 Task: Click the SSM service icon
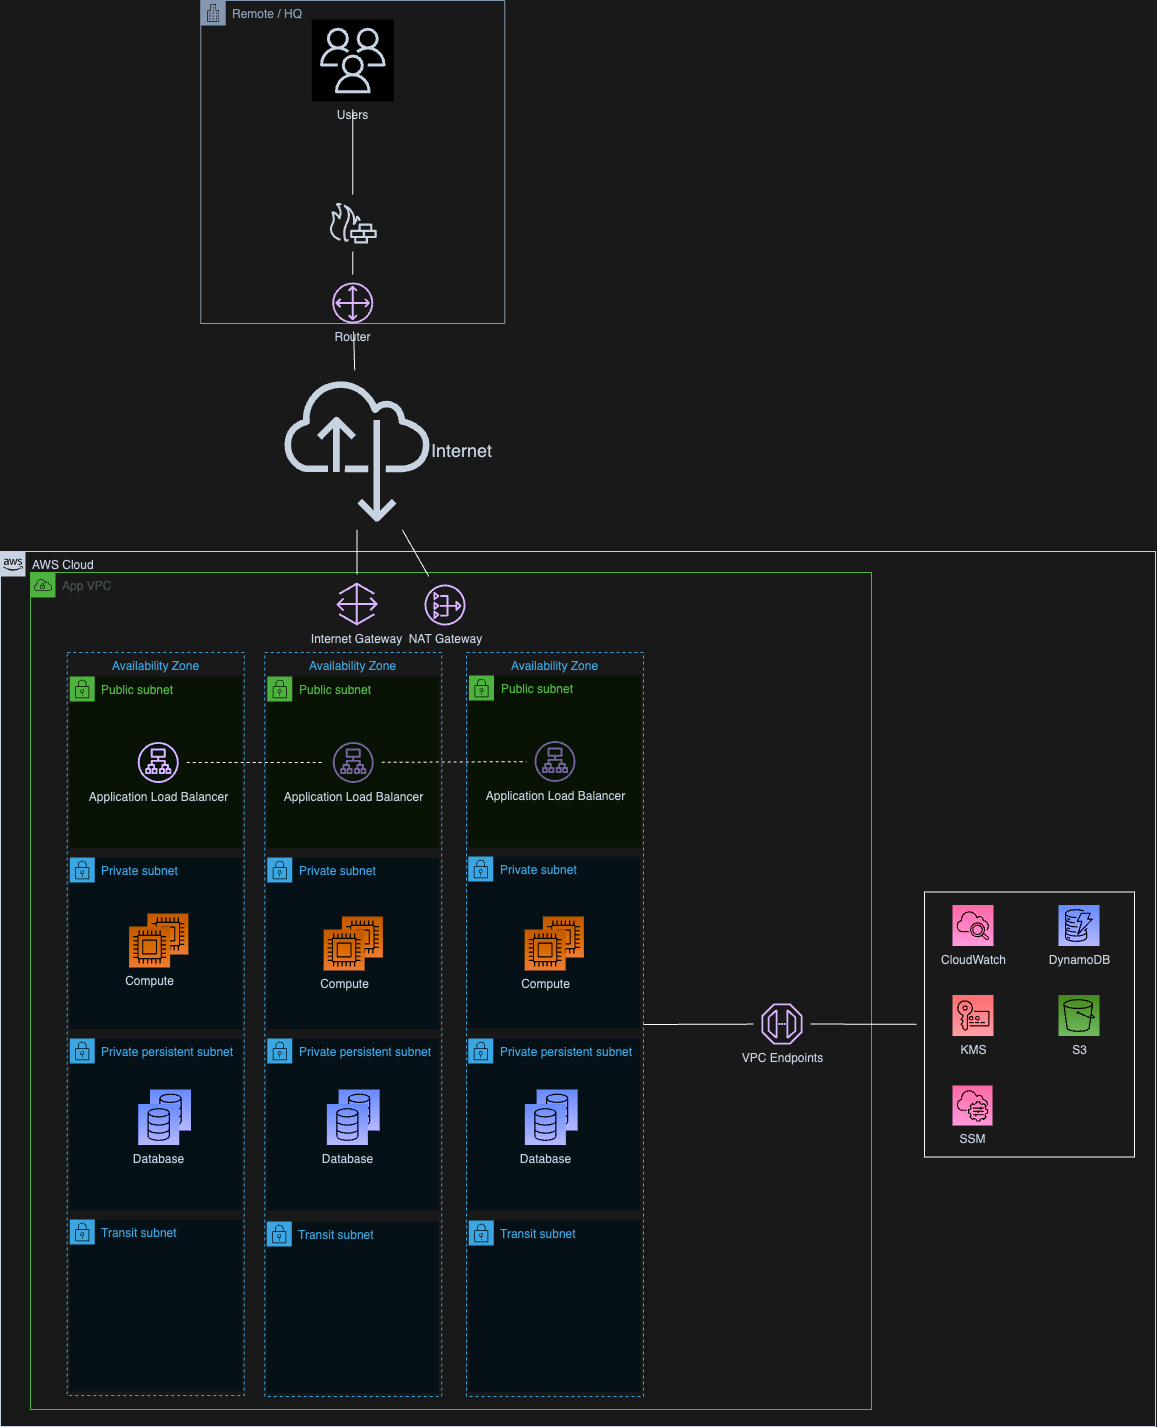[x=972, y=1105]
